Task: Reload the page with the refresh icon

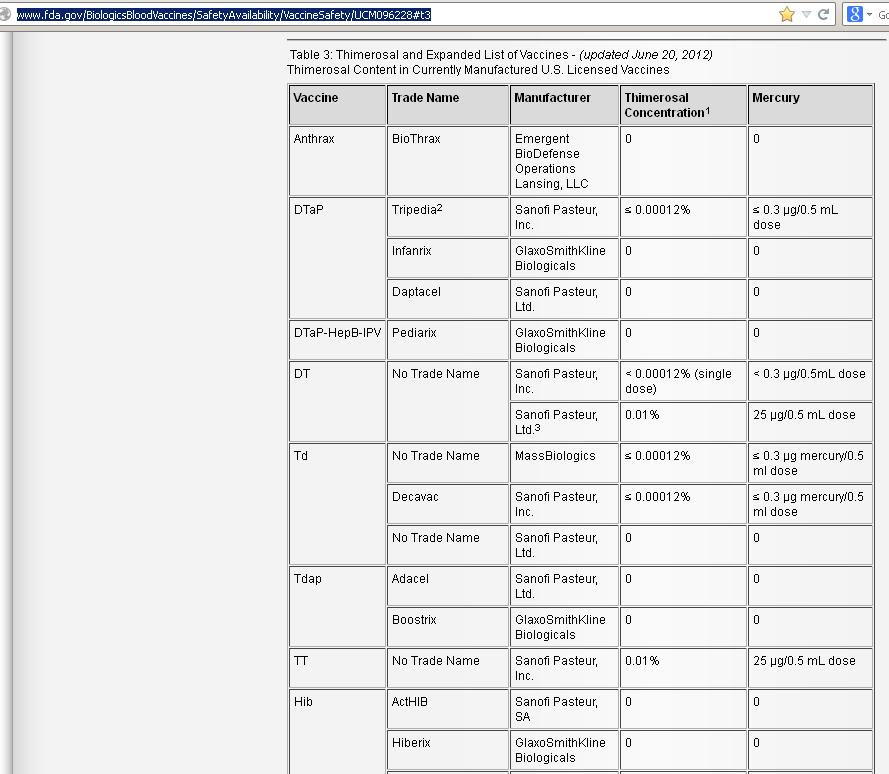Action: tap(824, 14)
